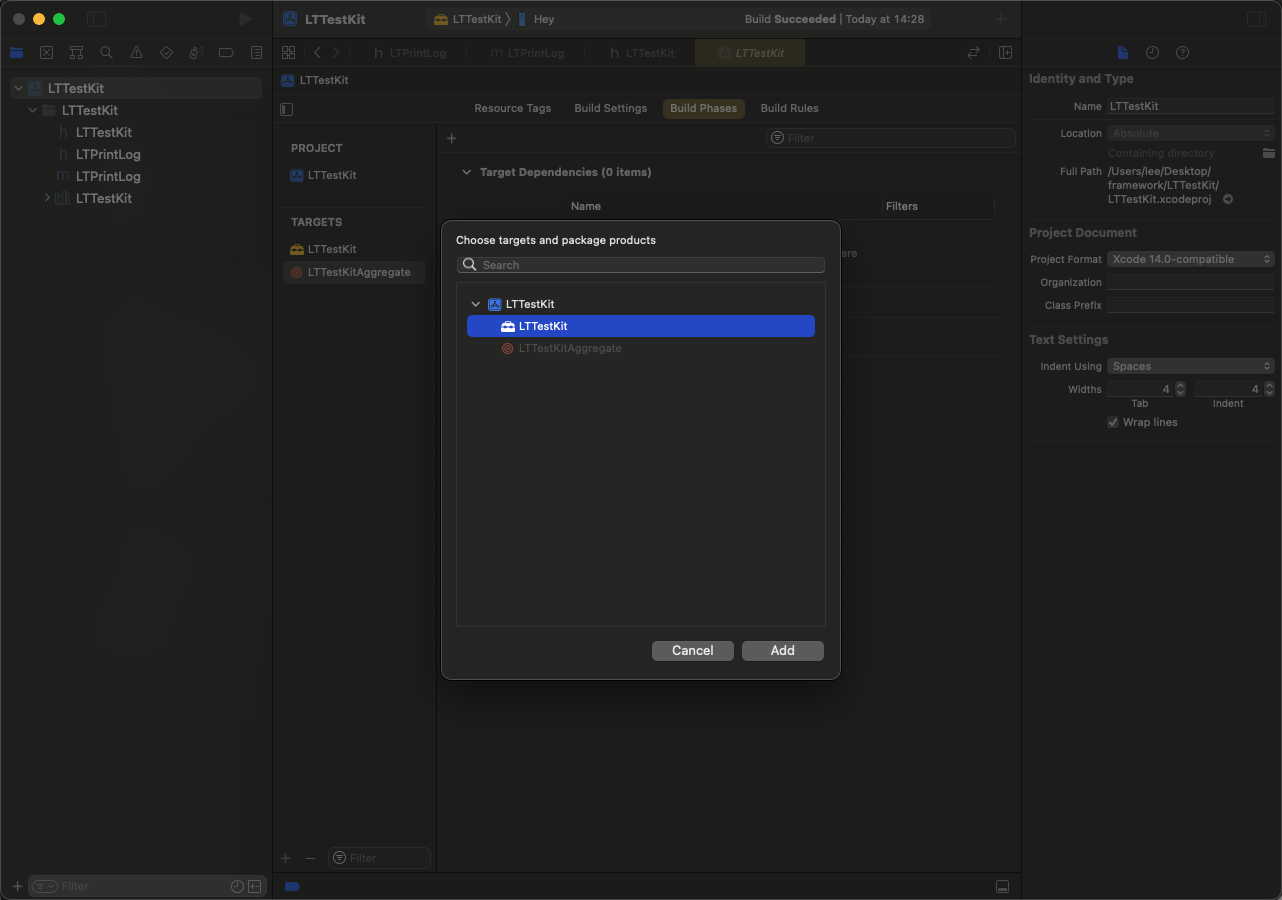Open the Source Control navigator
The width and height of the screenshot is (1282, 900).
(x=46, y=53)
